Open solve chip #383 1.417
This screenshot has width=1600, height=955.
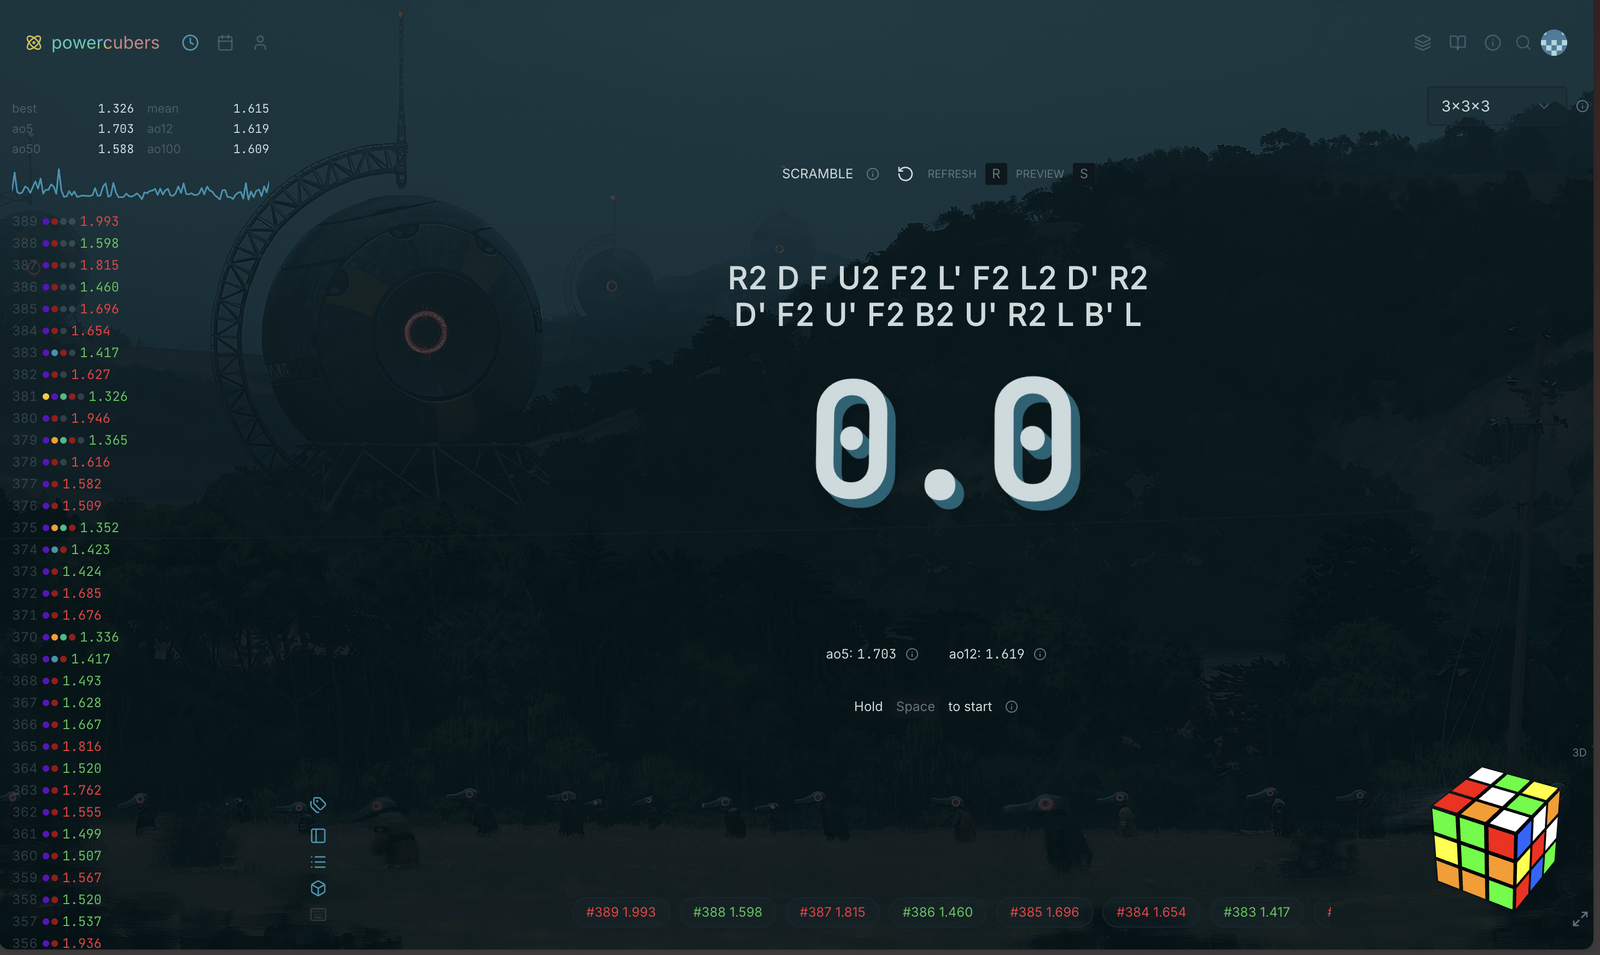pyautogui.click(x=1257, y=912)
